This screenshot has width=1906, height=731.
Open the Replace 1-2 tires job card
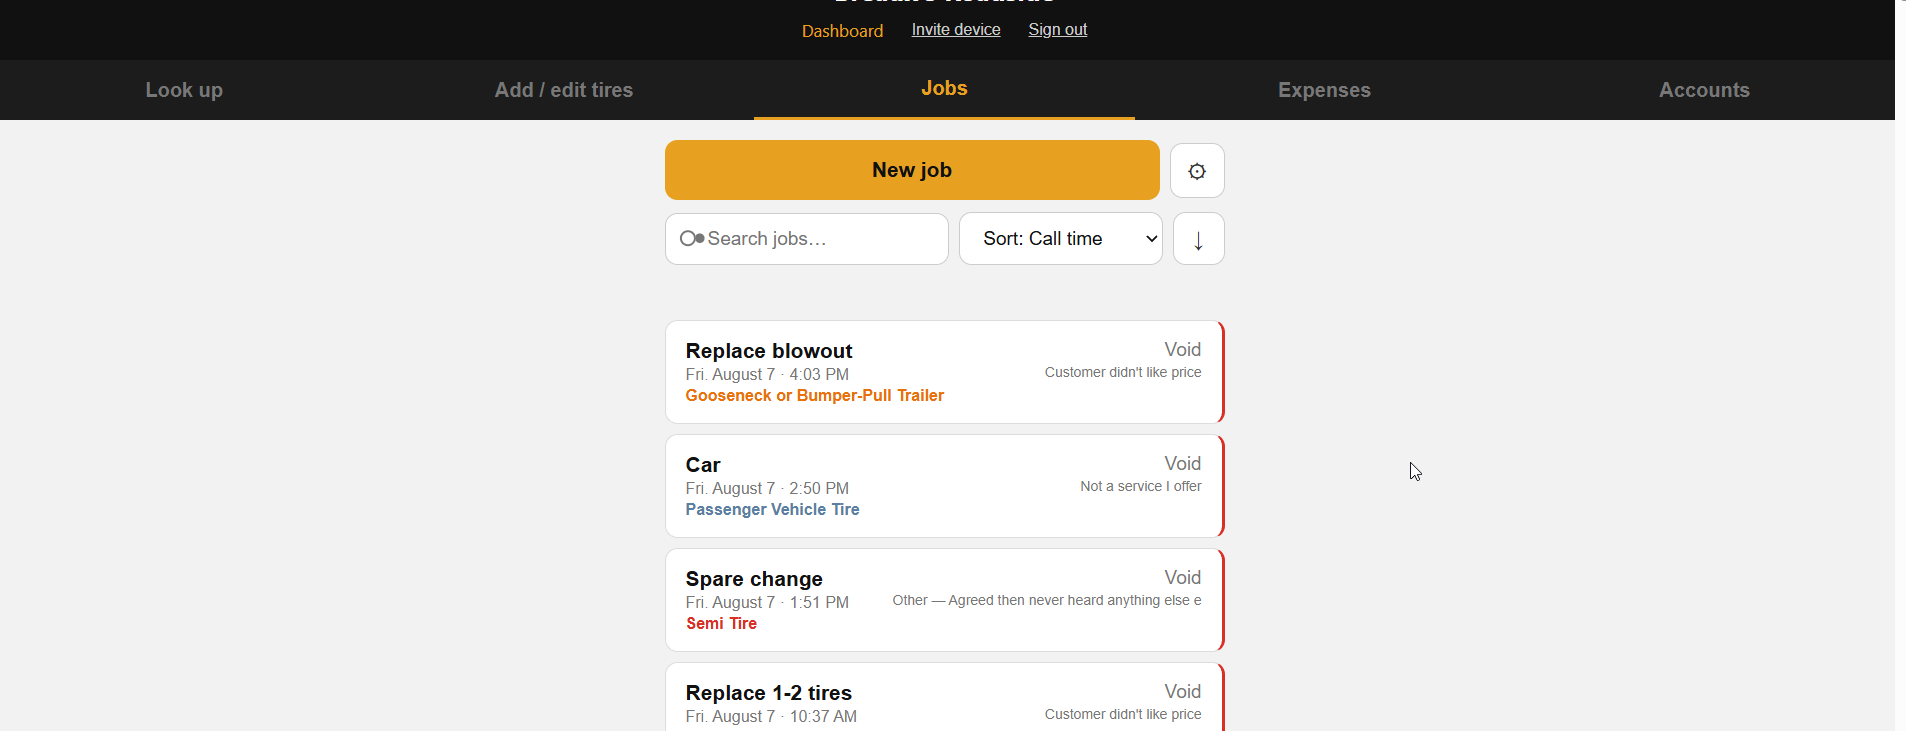tap(944, 697)
